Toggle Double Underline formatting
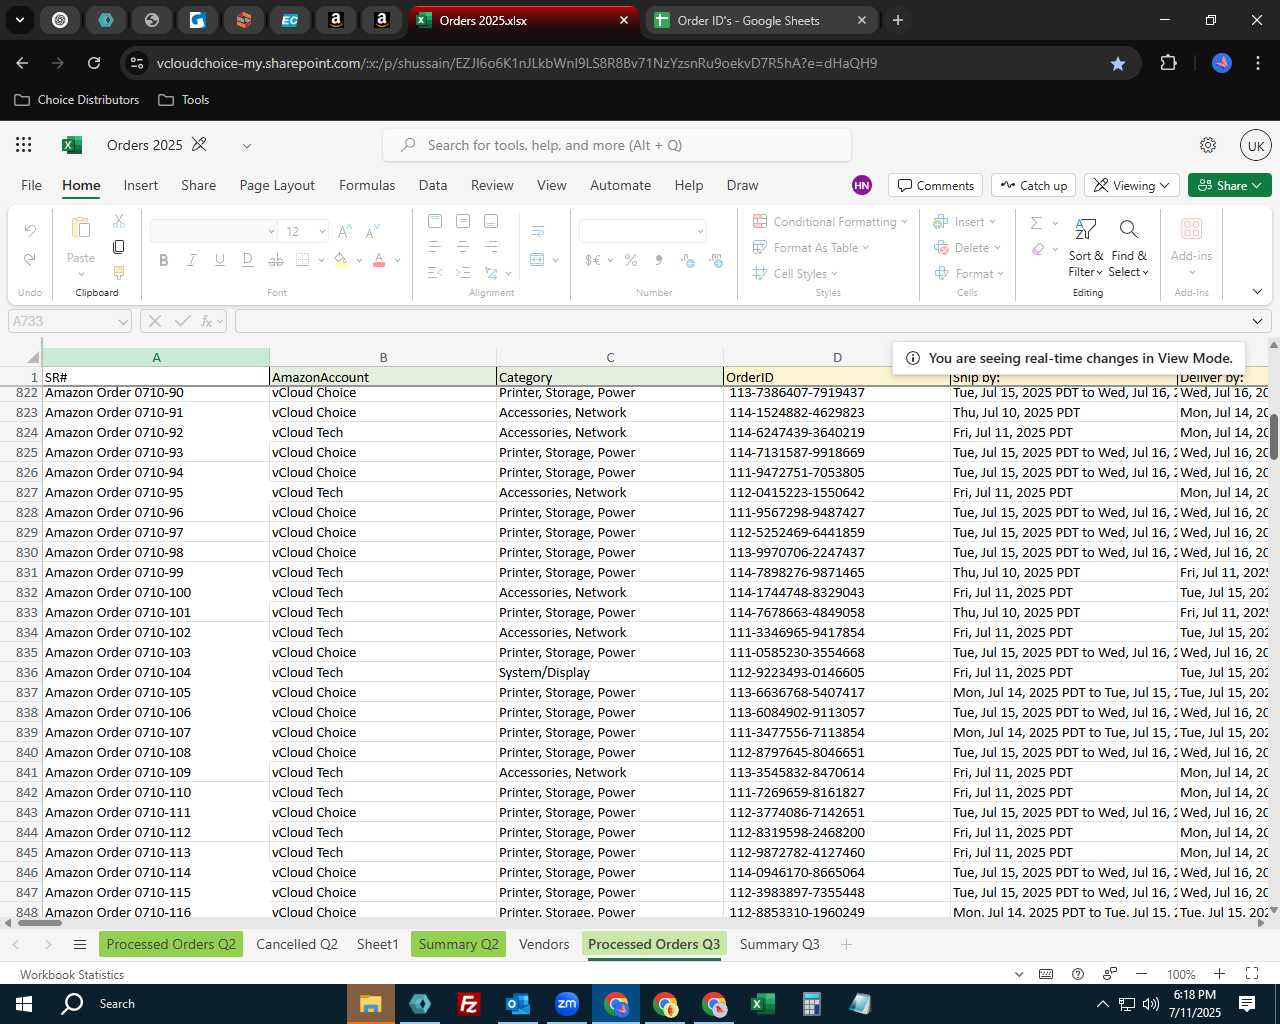Image resolution: width=1280 pixels, height=1024 pixels. 248,260
